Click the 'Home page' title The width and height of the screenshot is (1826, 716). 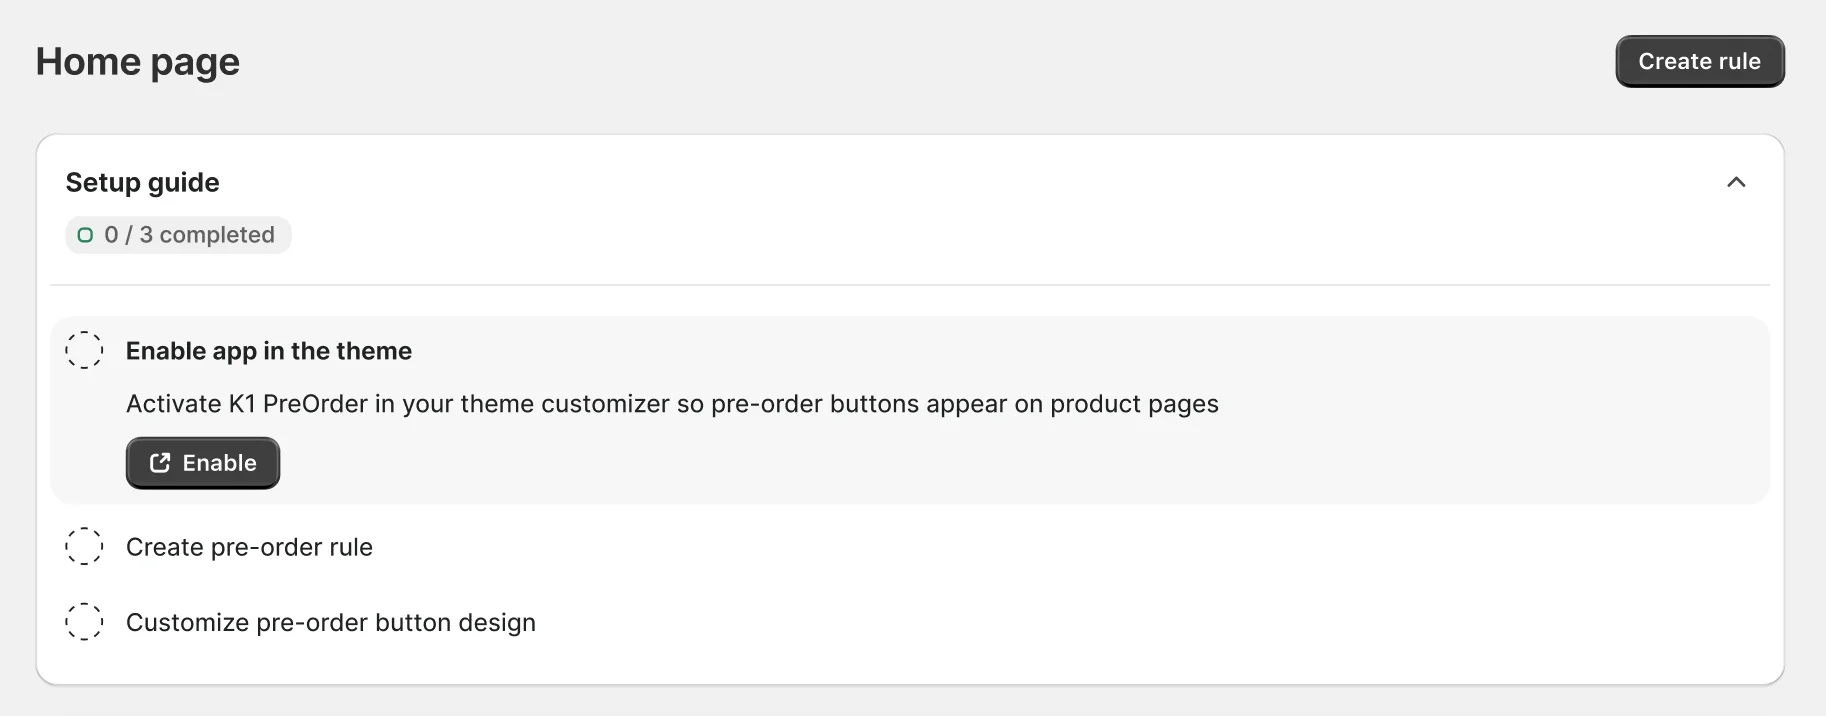pyautogui.click(x=138, y=62)
